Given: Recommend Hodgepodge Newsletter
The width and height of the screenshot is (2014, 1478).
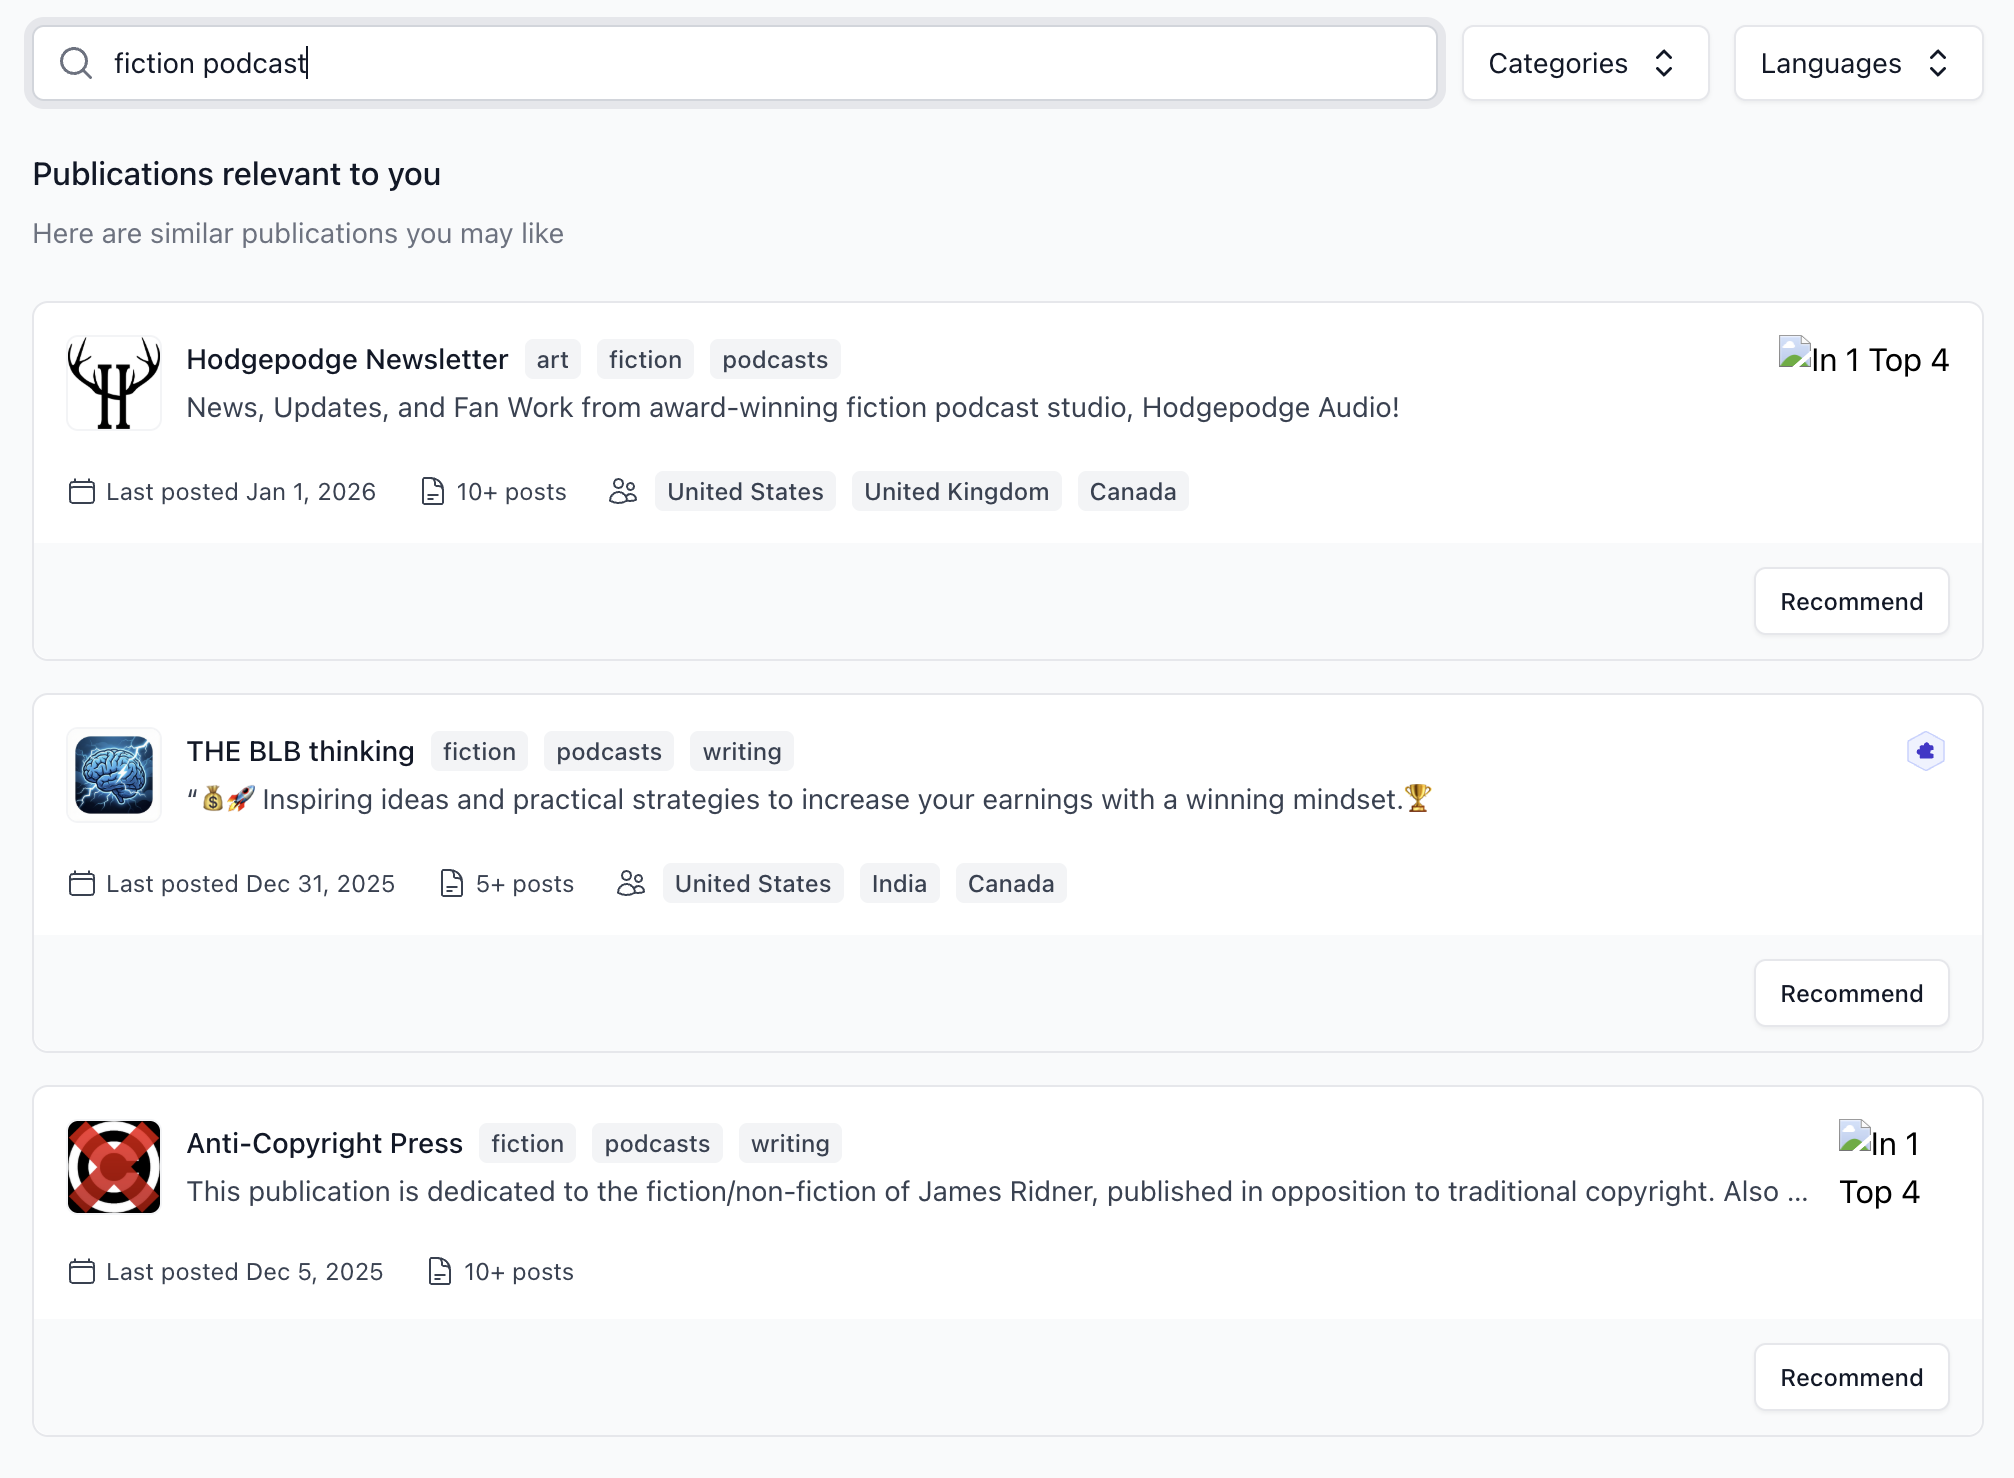Looking at the screenshot, I should [x=1851, y=602].
